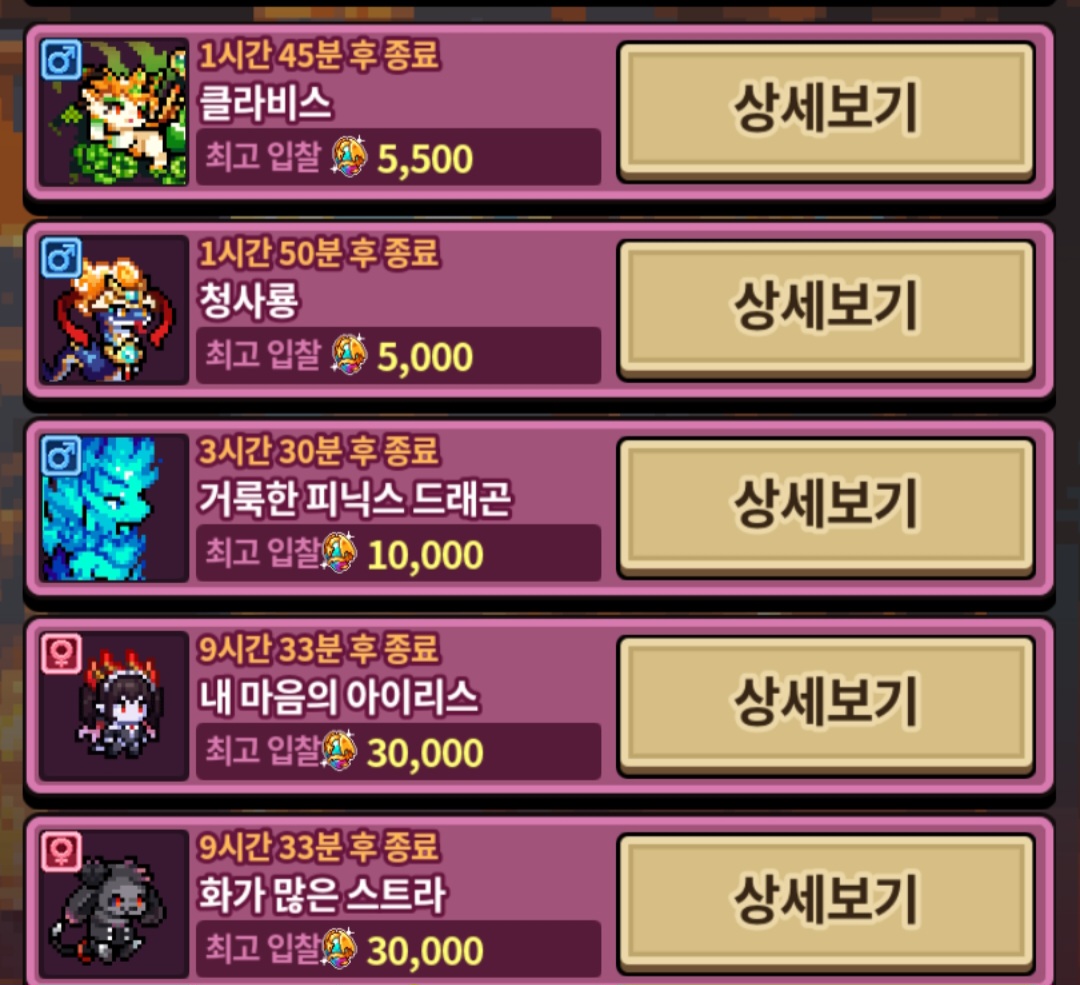Click the 1시간 45분 후 종료 timer text
Screen dimensions: 1080x985
tap(319, 55)
